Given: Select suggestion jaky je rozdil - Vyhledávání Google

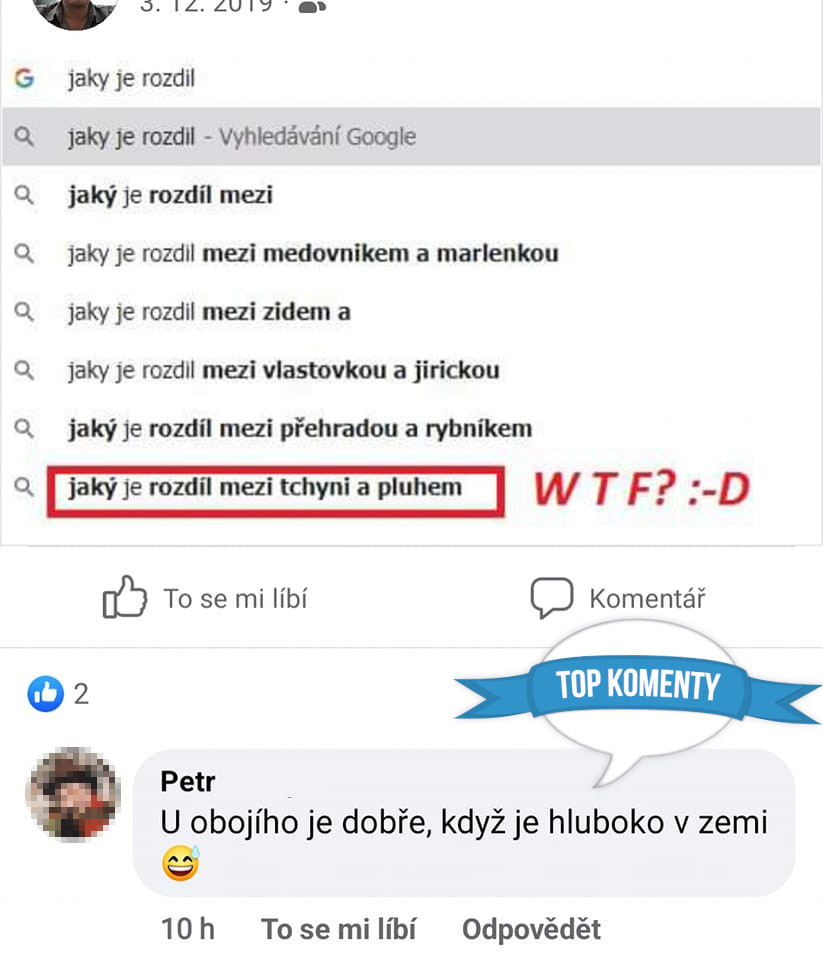Looking at the screenshot, I should click(412, 137).
